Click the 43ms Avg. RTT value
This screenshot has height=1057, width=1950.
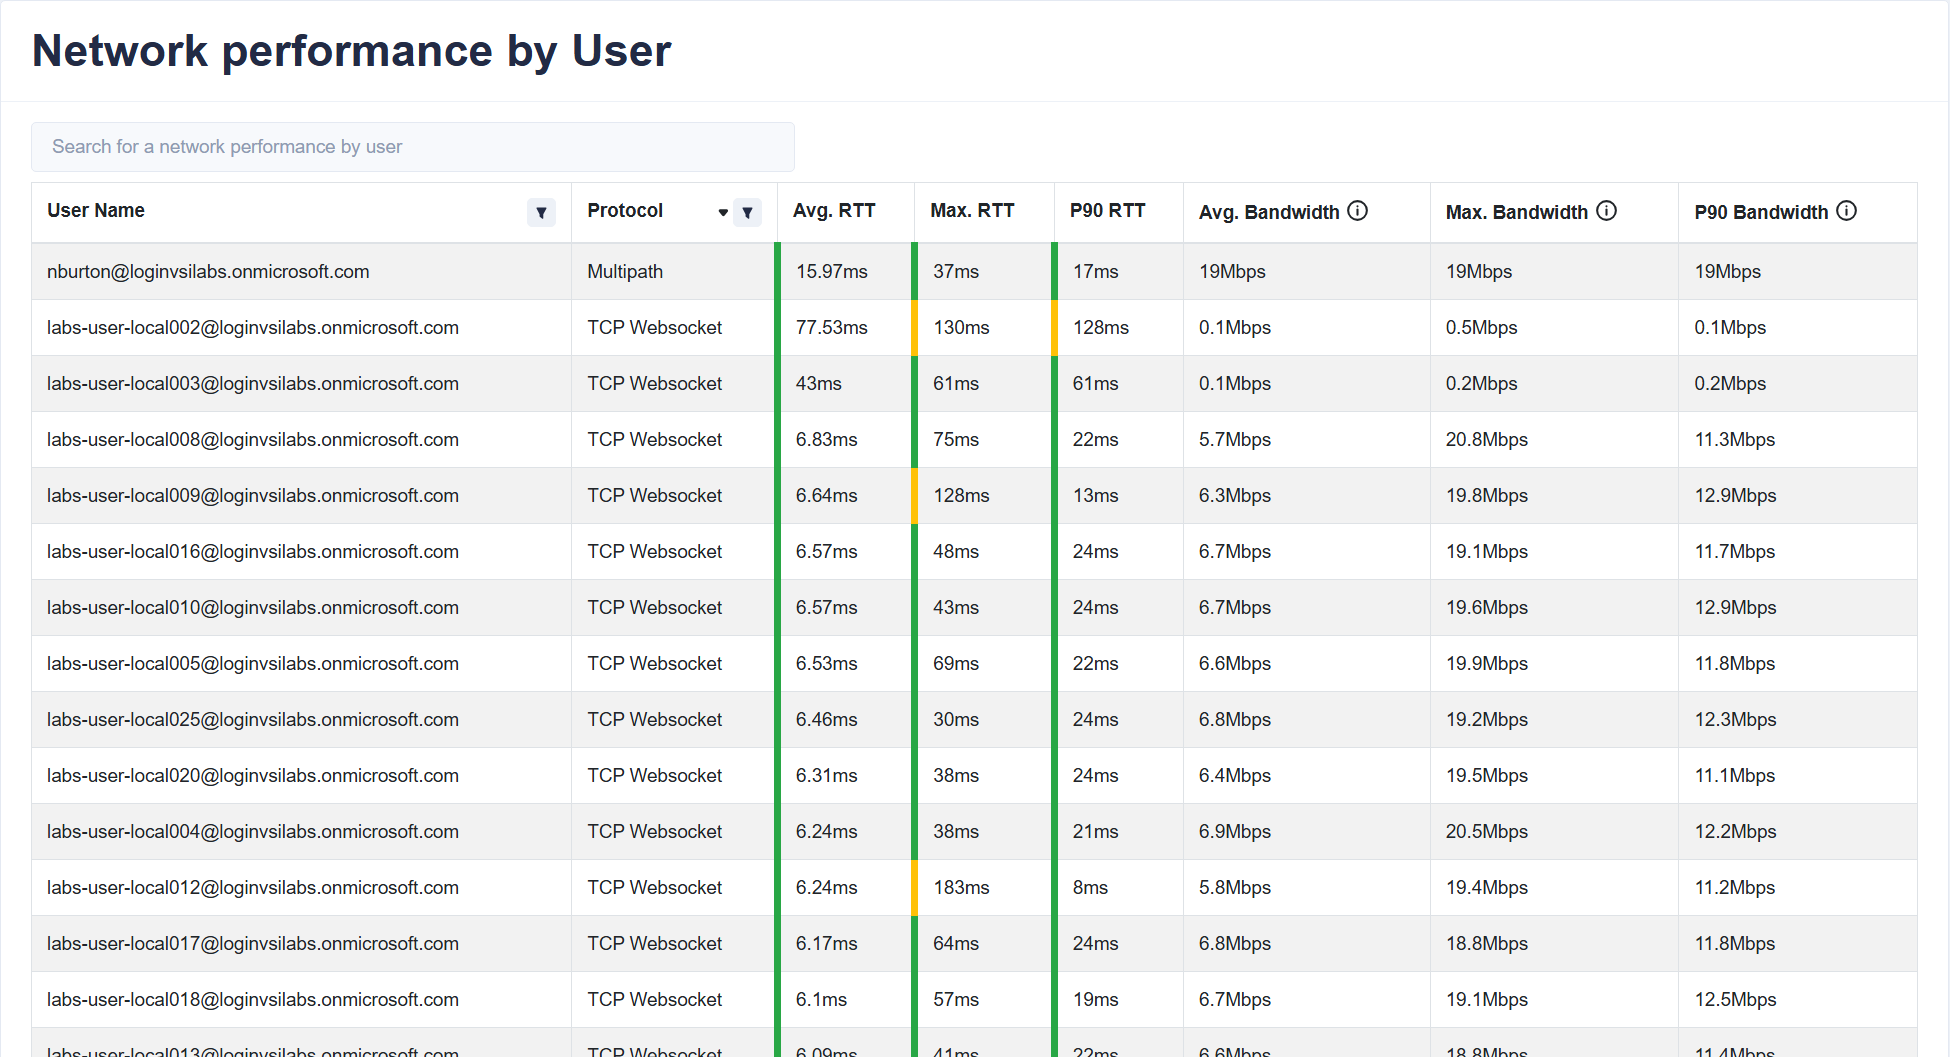pyautogui.click(x=819, y=384)
